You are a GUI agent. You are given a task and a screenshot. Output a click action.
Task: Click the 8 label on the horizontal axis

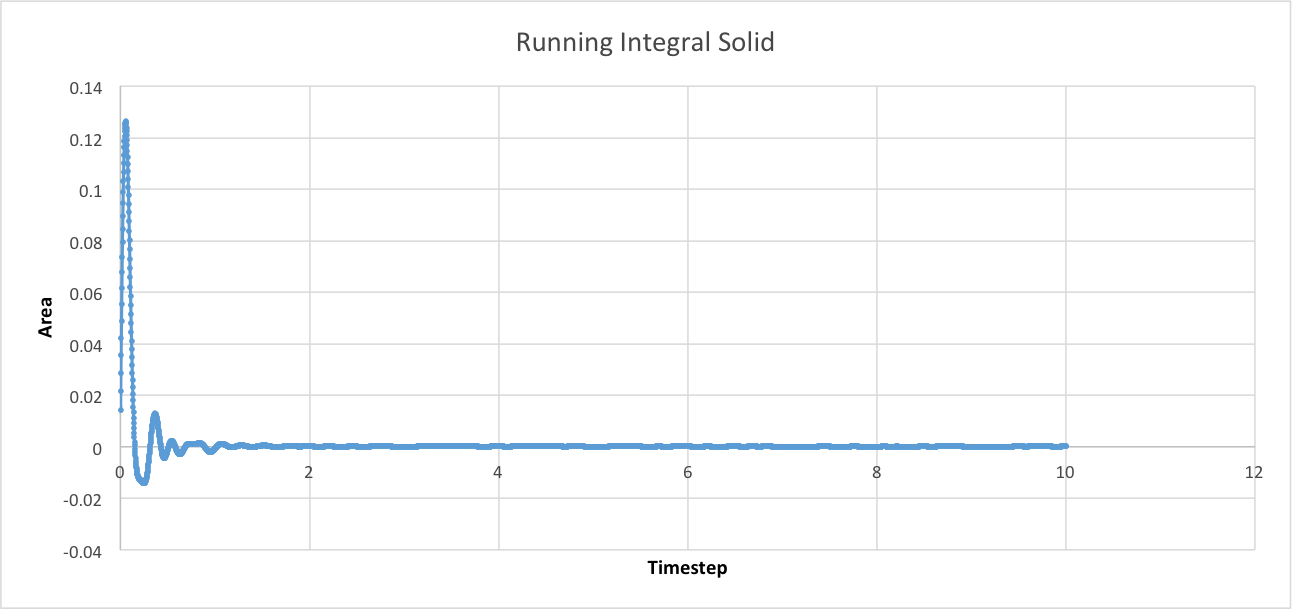pos(876,473)
